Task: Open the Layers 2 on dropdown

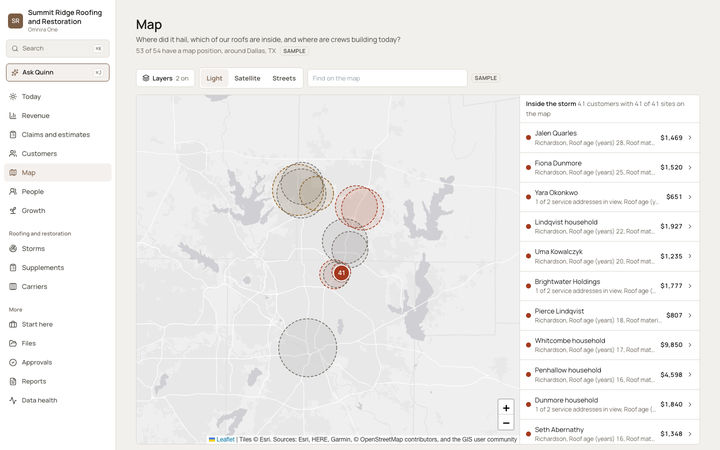Action: (165, 78)
